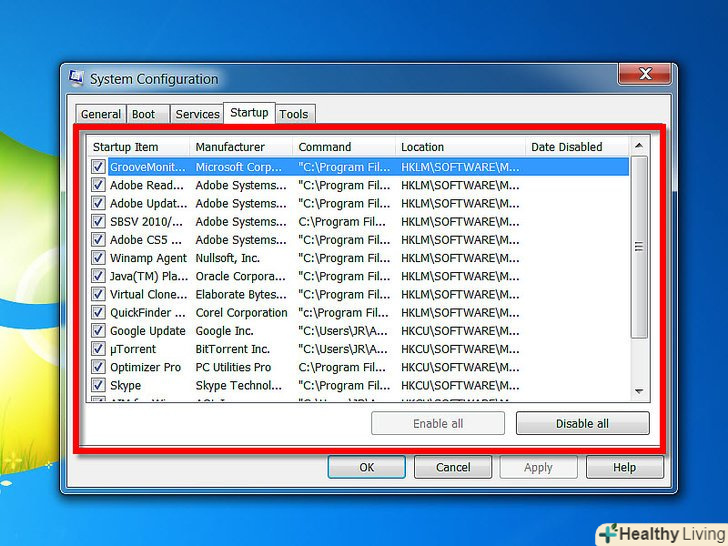This screenshot has height=546, width=728.
Task: Sort by the Command column header
Action: pos(344,147)
